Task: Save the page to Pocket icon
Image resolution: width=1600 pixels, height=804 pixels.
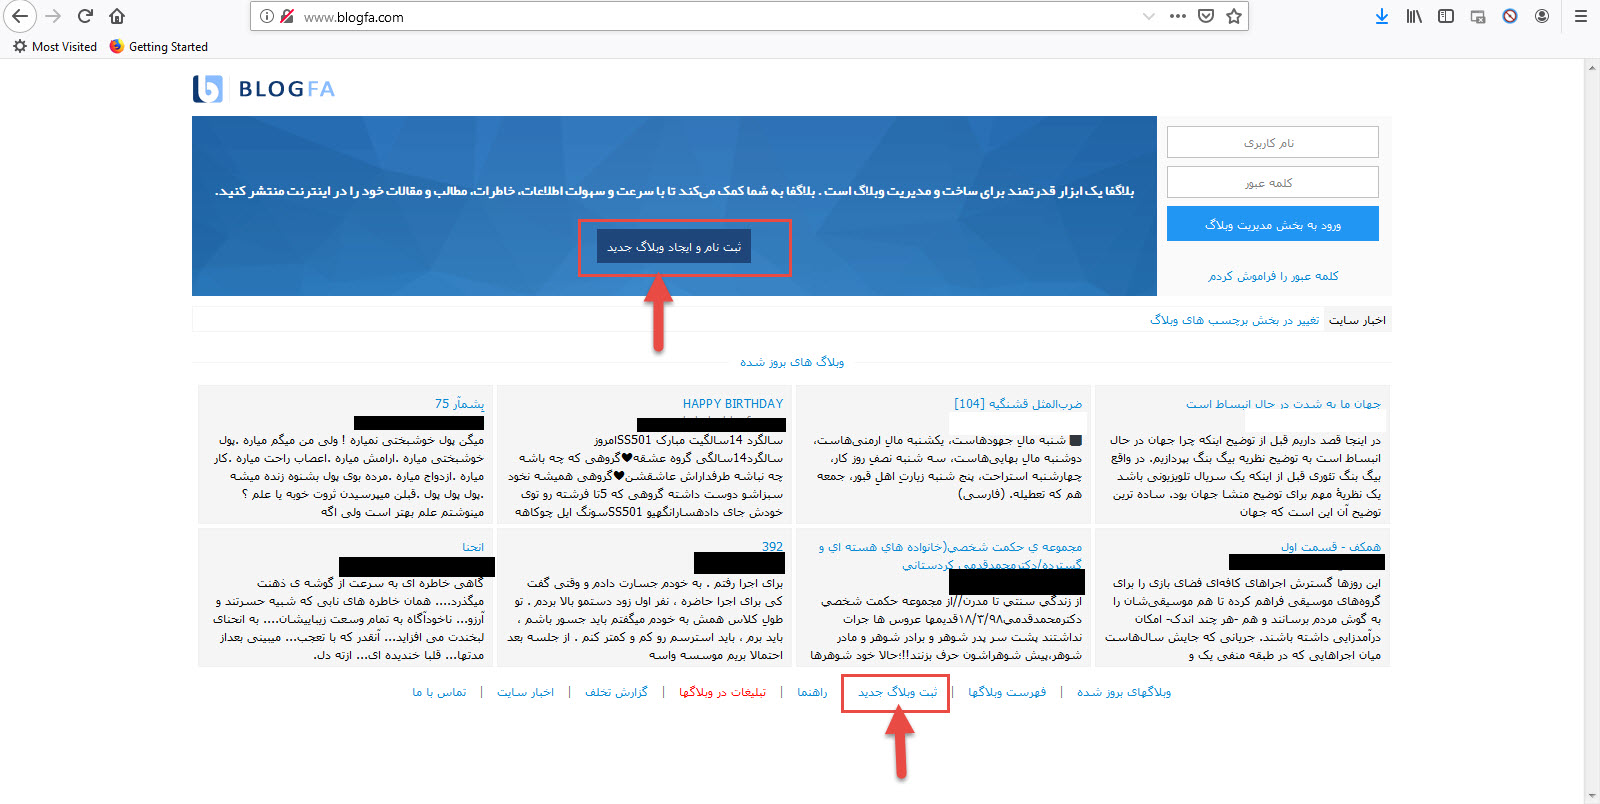Action: tap(1206, 16)
